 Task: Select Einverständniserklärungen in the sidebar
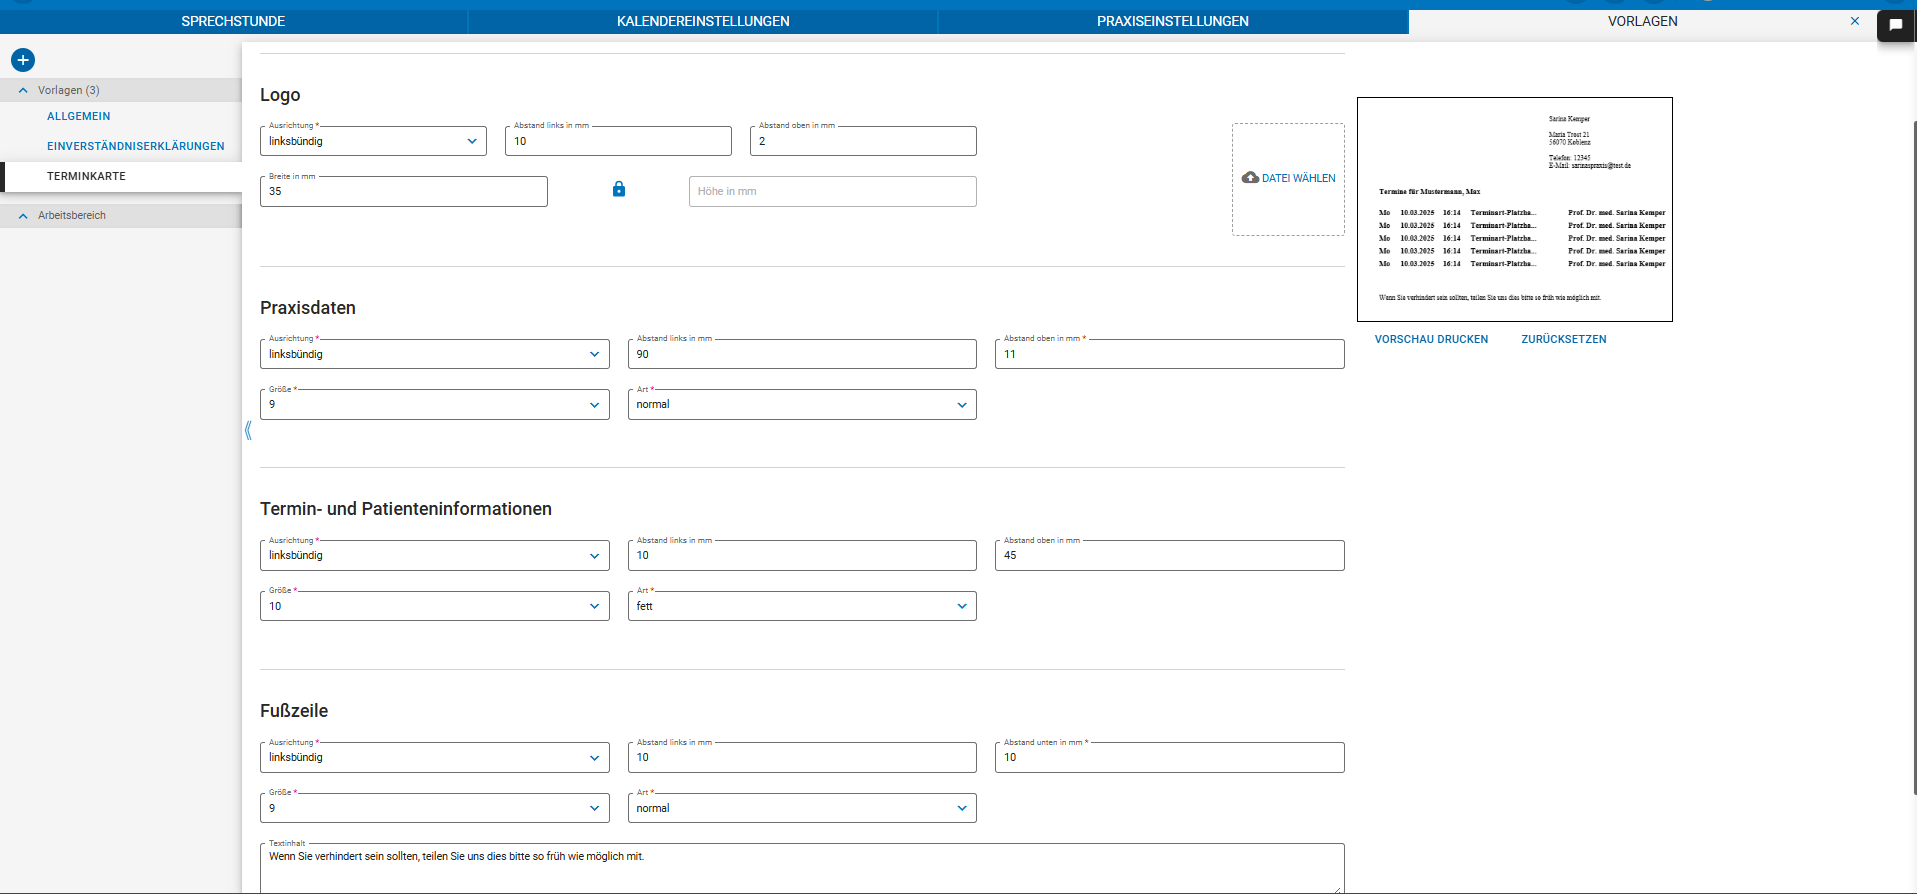(136, 146)
